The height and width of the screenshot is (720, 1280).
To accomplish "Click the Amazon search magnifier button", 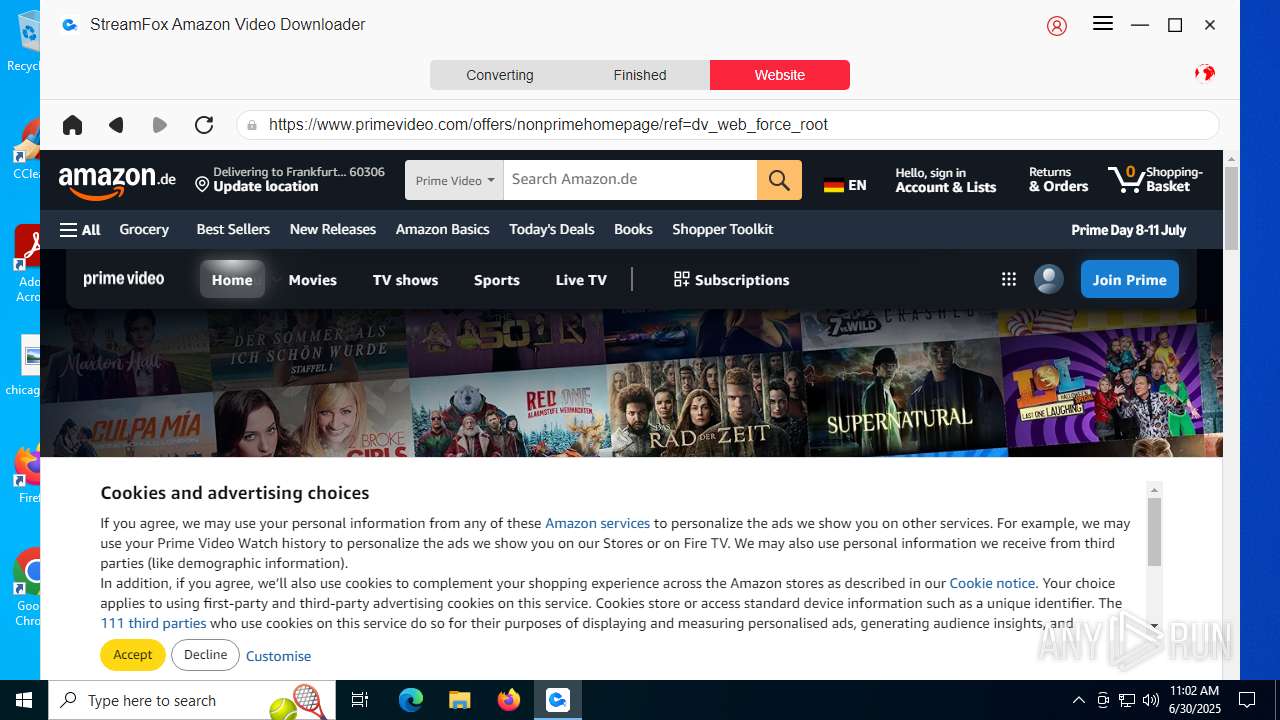I will [779, 180].
